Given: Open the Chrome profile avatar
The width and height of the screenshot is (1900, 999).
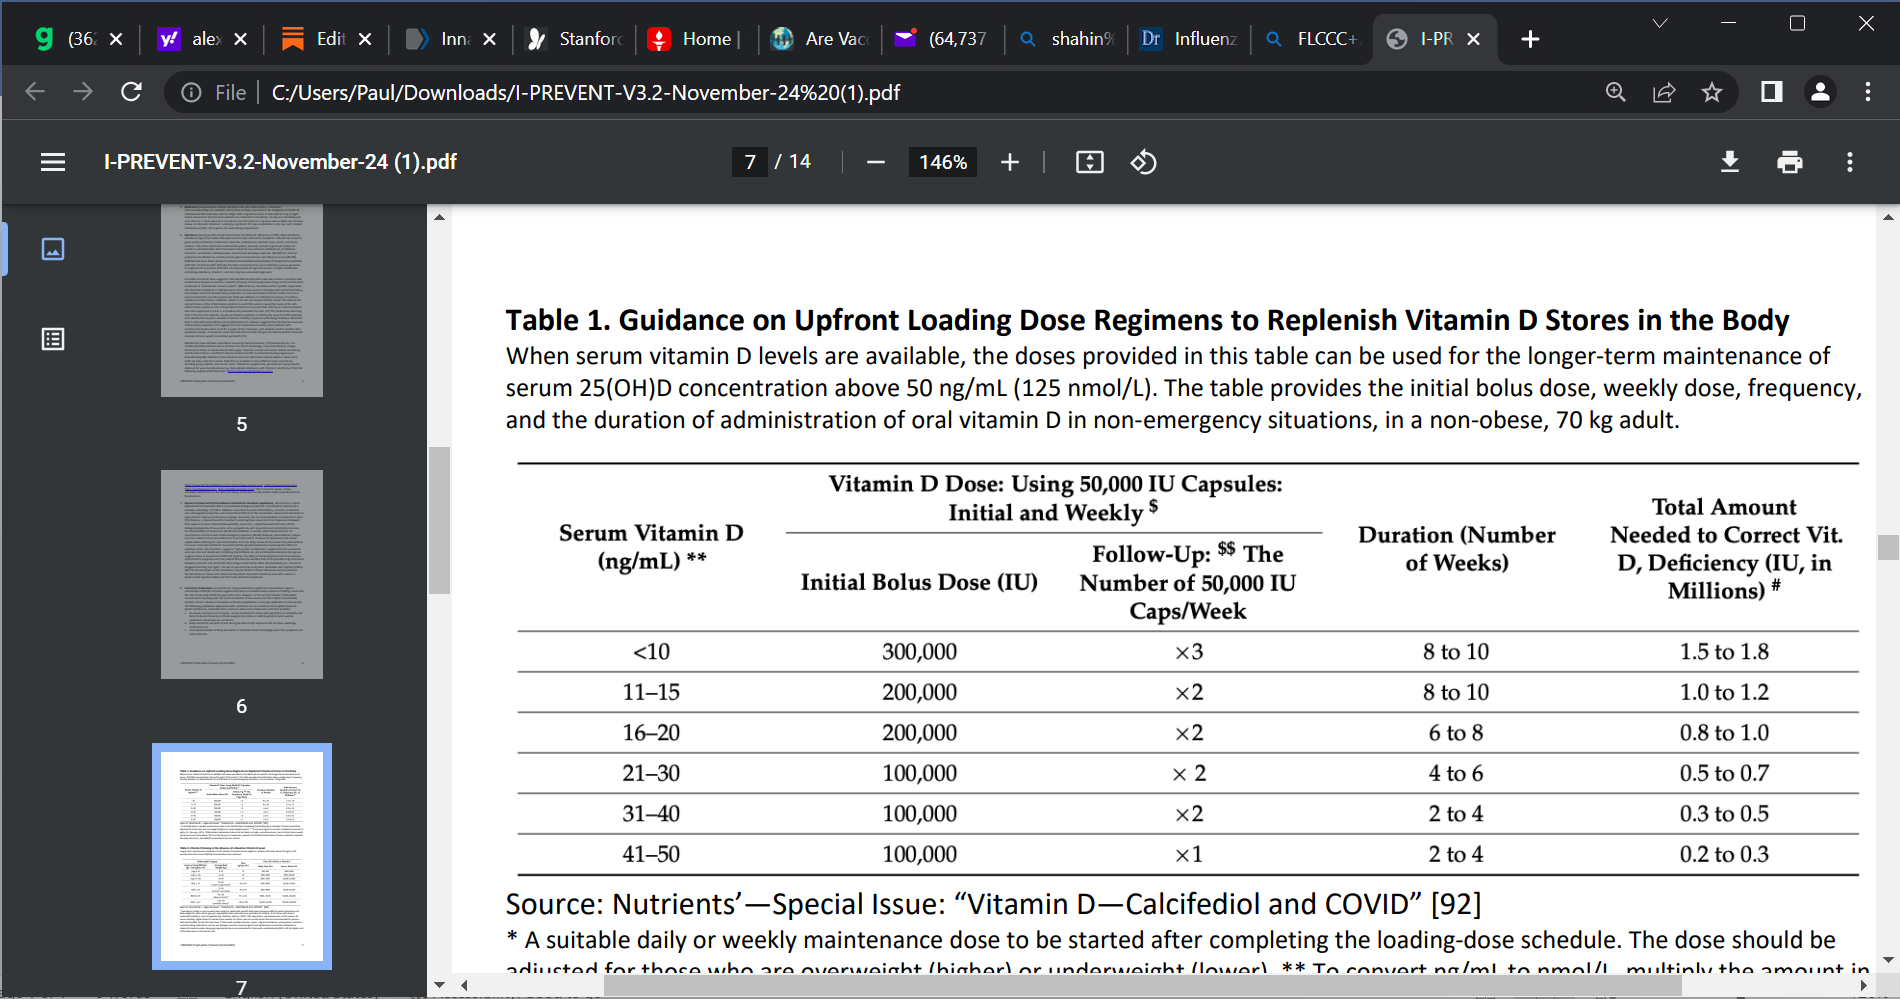Looking at the screenshot, I should (1820, 92).
